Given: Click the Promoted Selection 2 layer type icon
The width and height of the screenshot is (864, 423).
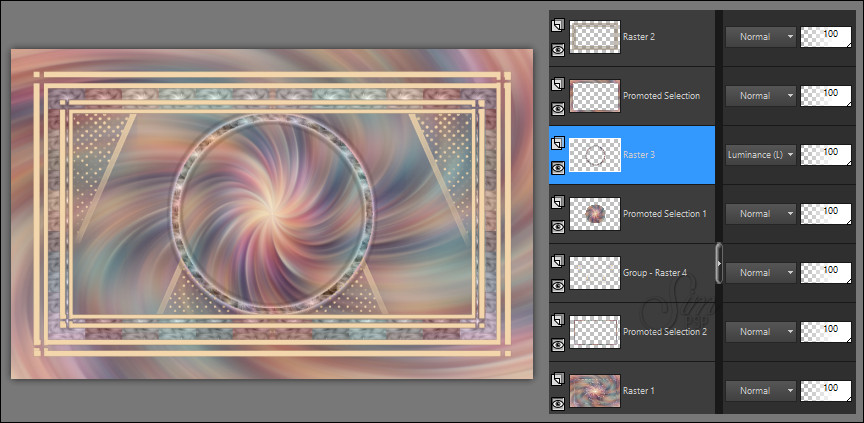Looking at the screenshot, I should pyautogui.click(x=558, y=320).
